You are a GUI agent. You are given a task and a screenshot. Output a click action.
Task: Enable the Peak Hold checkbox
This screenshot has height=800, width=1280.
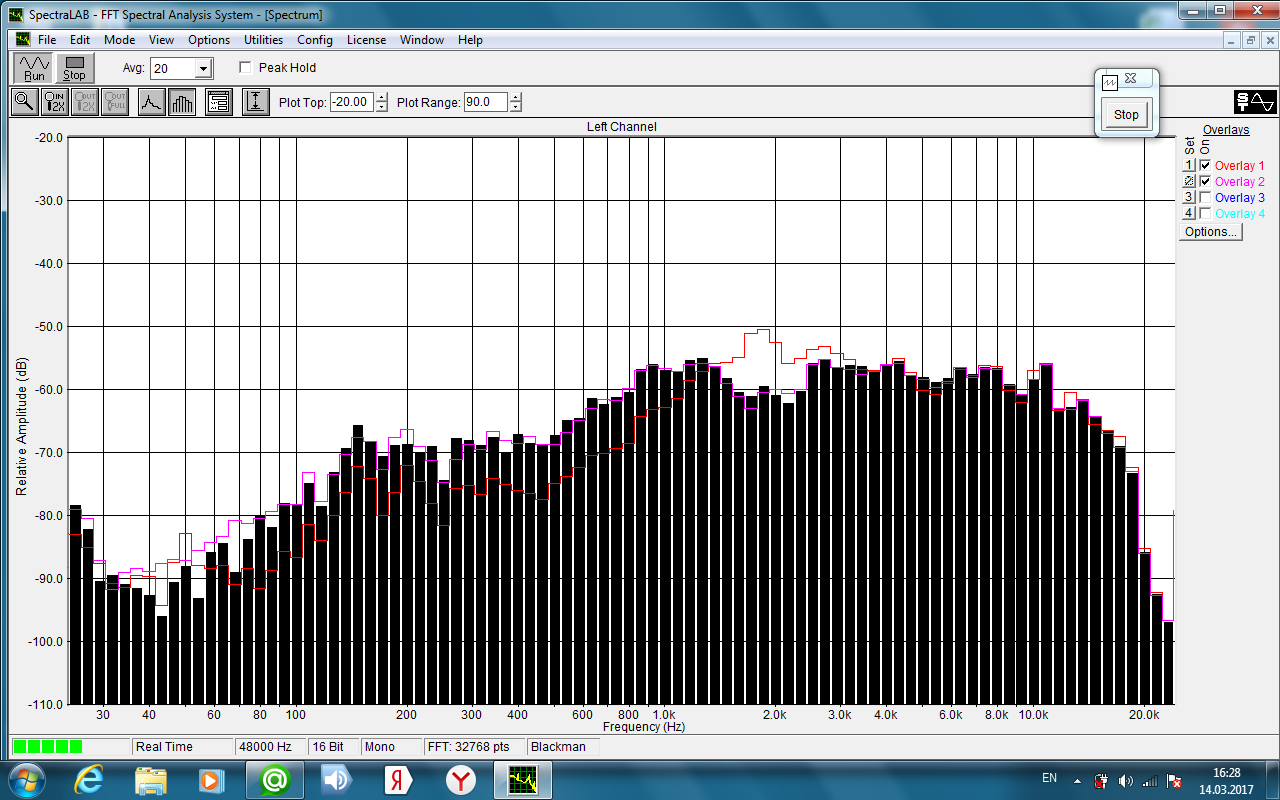[246, 68]
